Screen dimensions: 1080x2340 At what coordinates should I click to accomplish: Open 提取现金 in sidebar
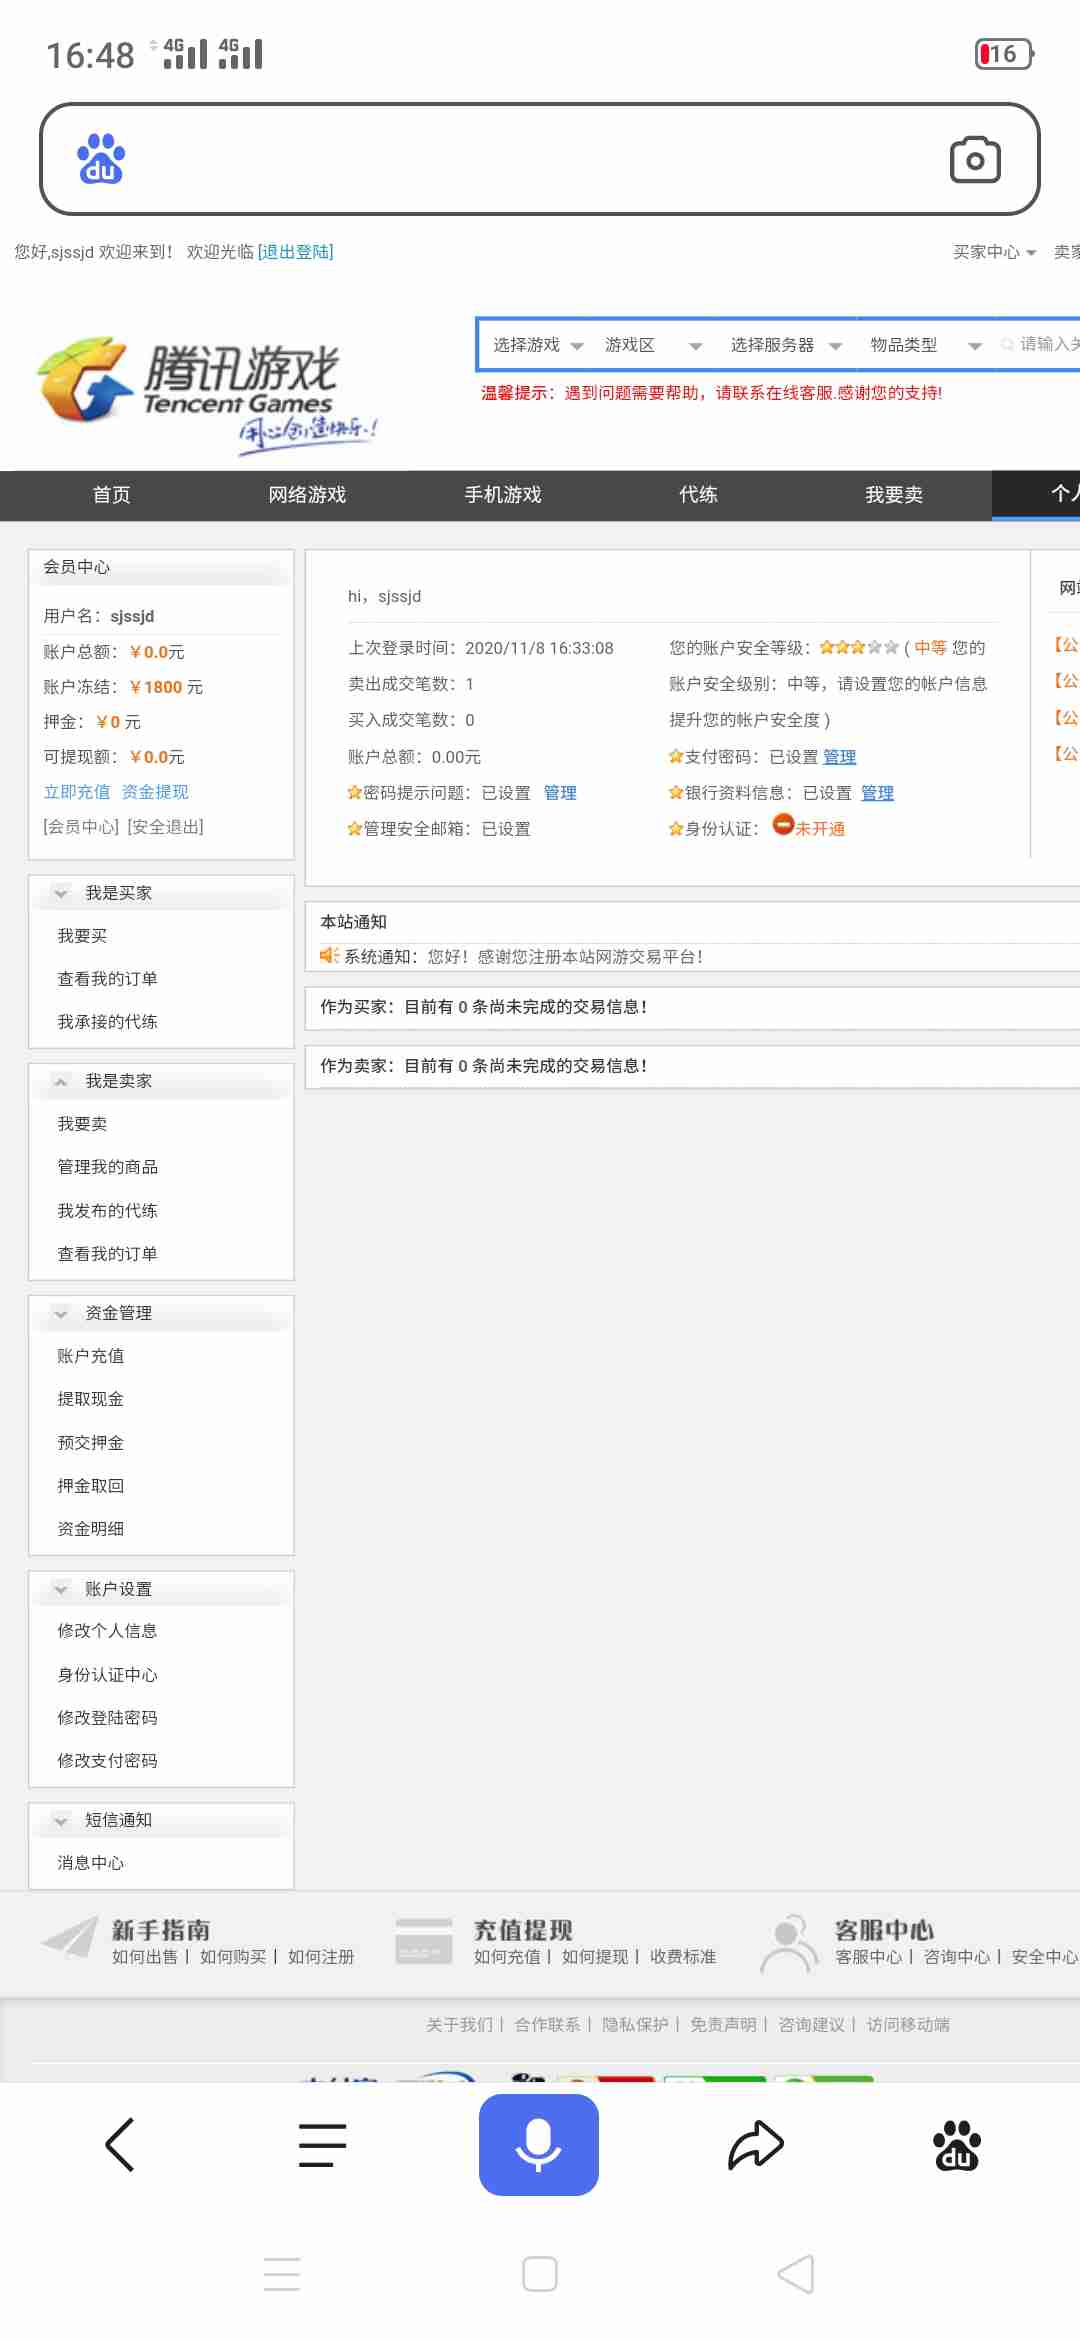point(91,1399)
